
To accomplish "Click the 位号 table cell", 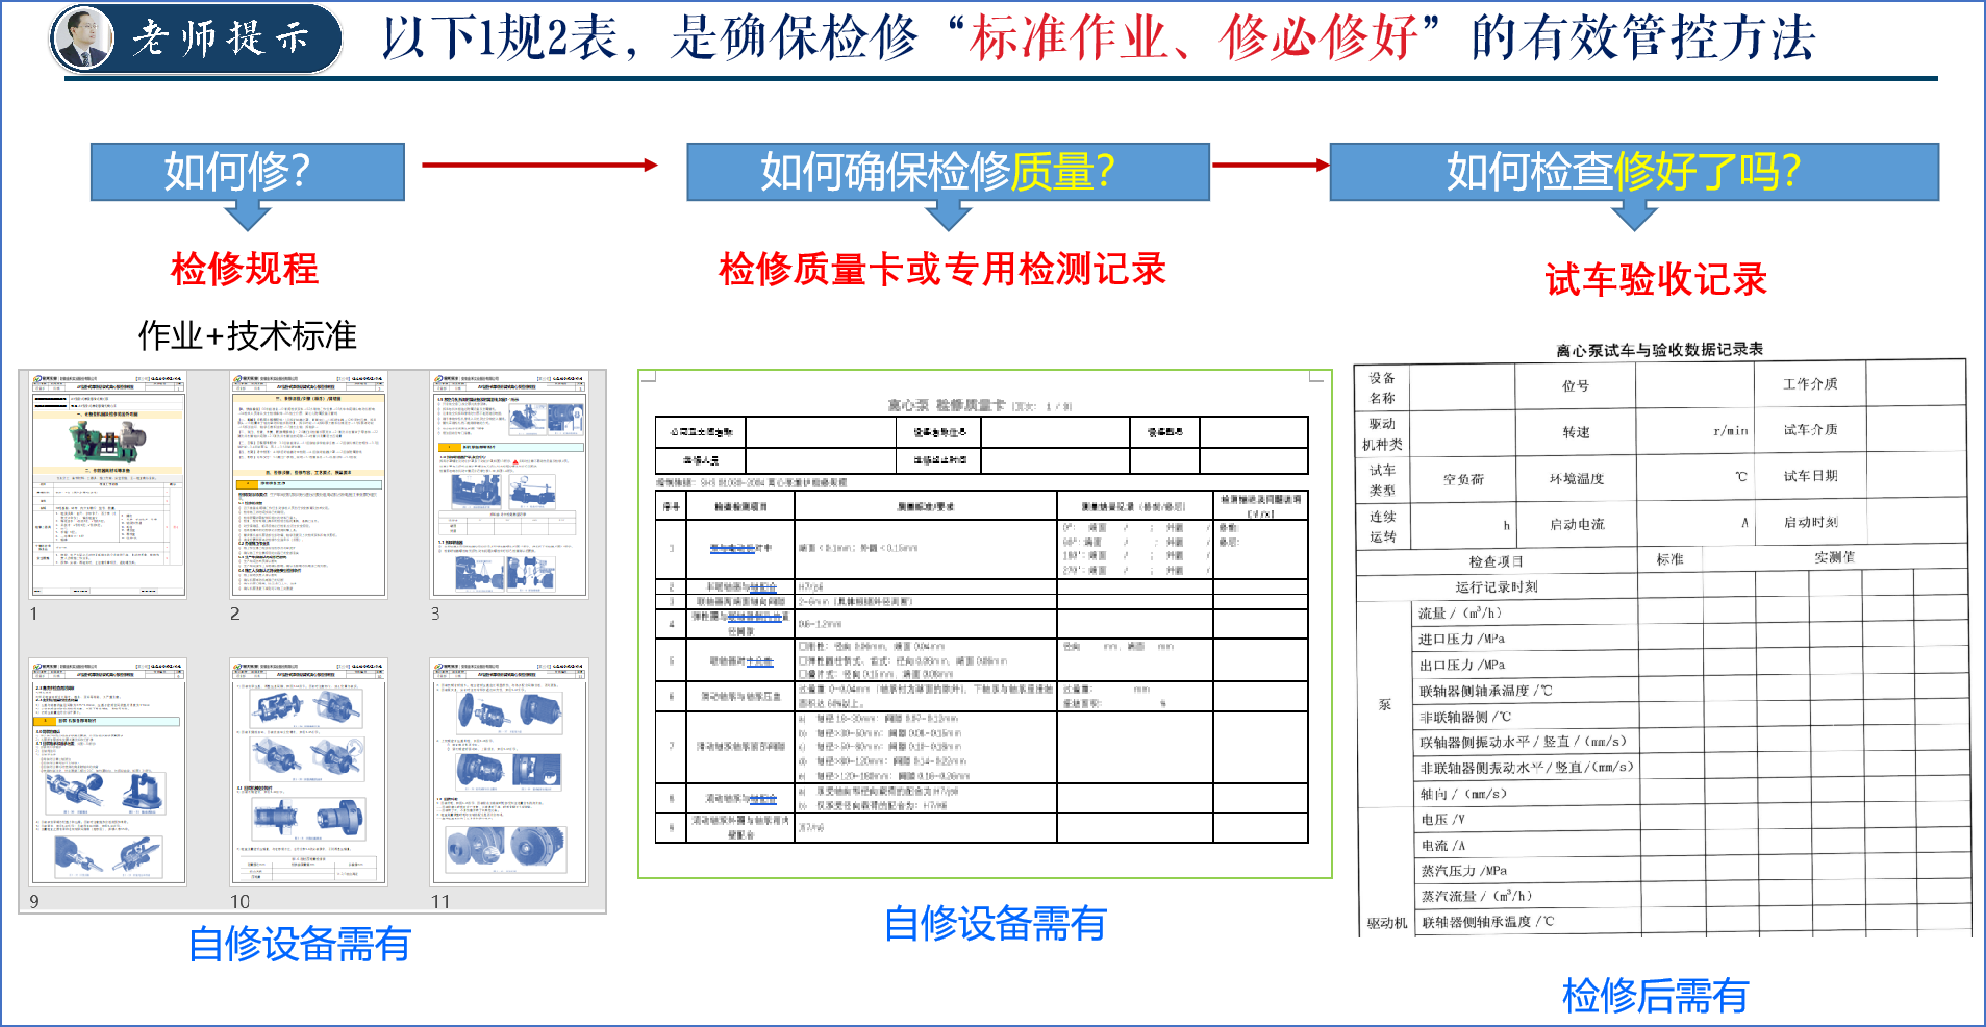I will pyautogui.click(x=1575, y=386).
